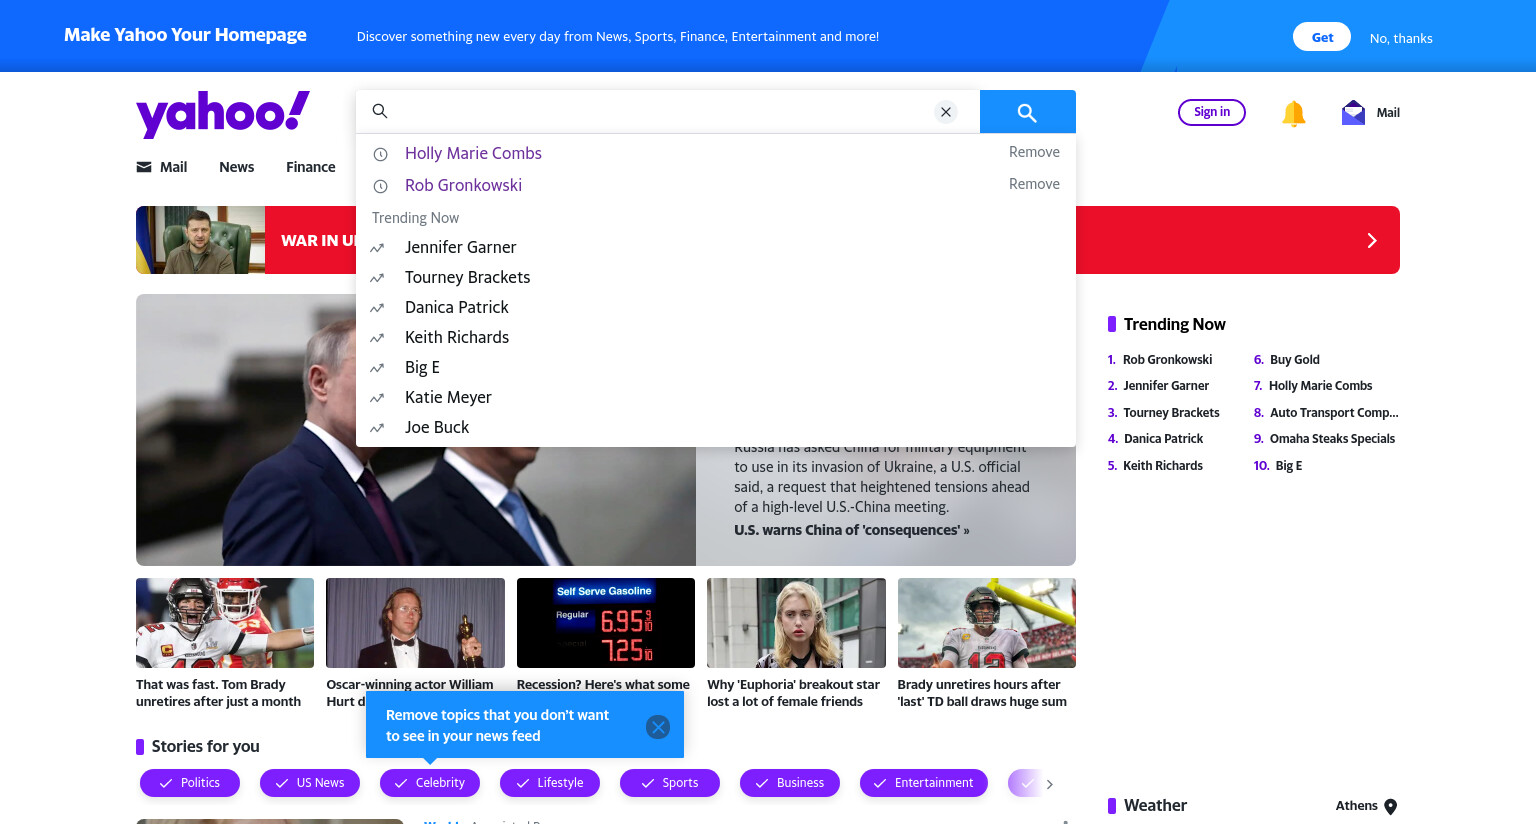Show more topic chips with the right arrow
Viewport: 1536px width, 824px height.
(1049, 784)
